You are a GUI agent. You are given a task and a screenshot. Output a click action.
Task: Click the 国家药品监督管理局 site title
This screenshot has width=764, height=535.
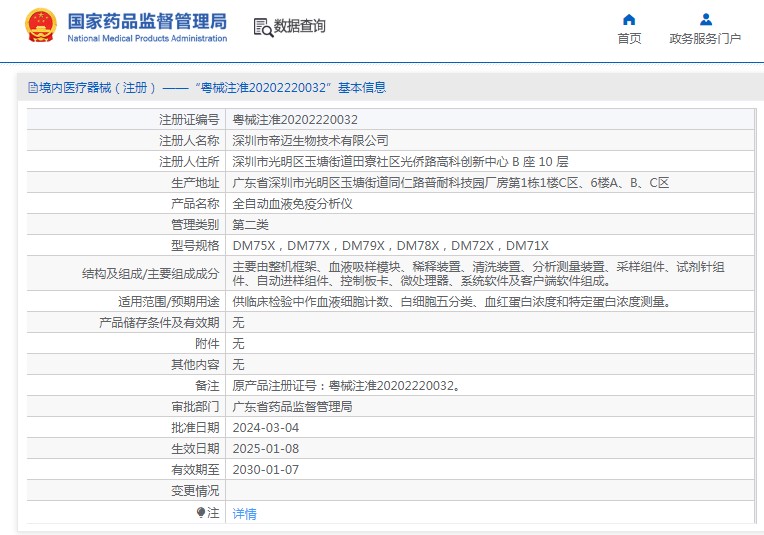click(x=147, y=21)
